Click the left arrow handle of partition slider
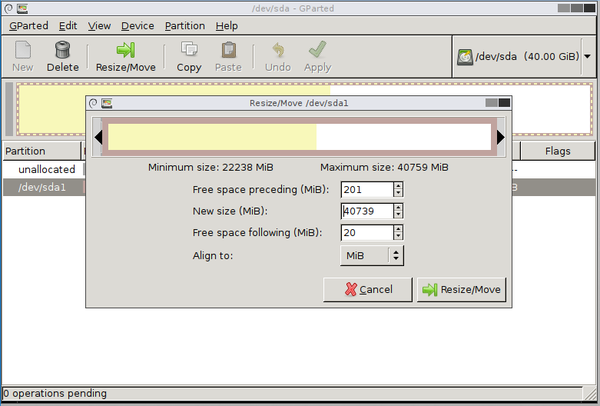600x406 pixels. [98, 137]
